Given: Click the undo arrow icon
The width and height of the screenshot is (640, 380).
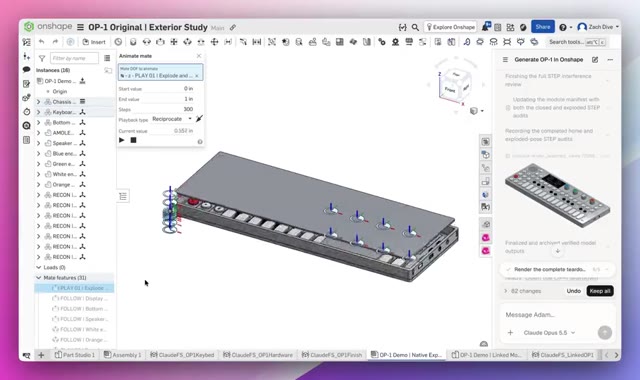Looking at the screenshot, I should pos(42,42).
